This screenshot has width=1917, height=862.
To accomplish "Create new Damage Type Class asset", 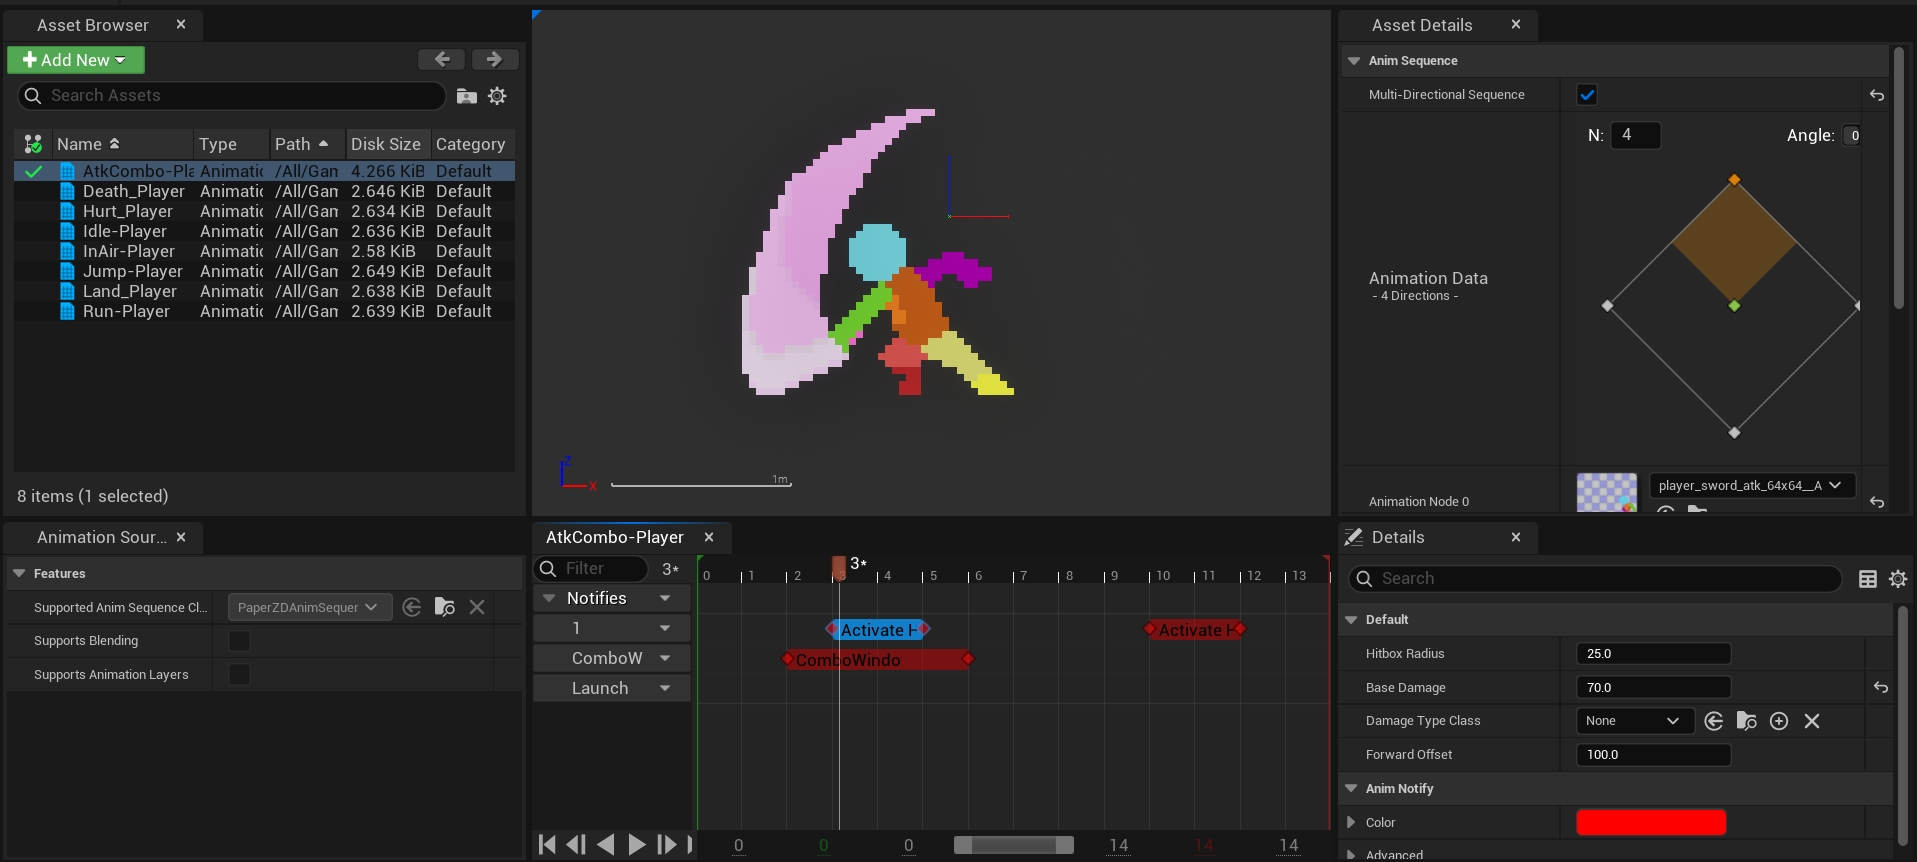I will coord(1779,721).
